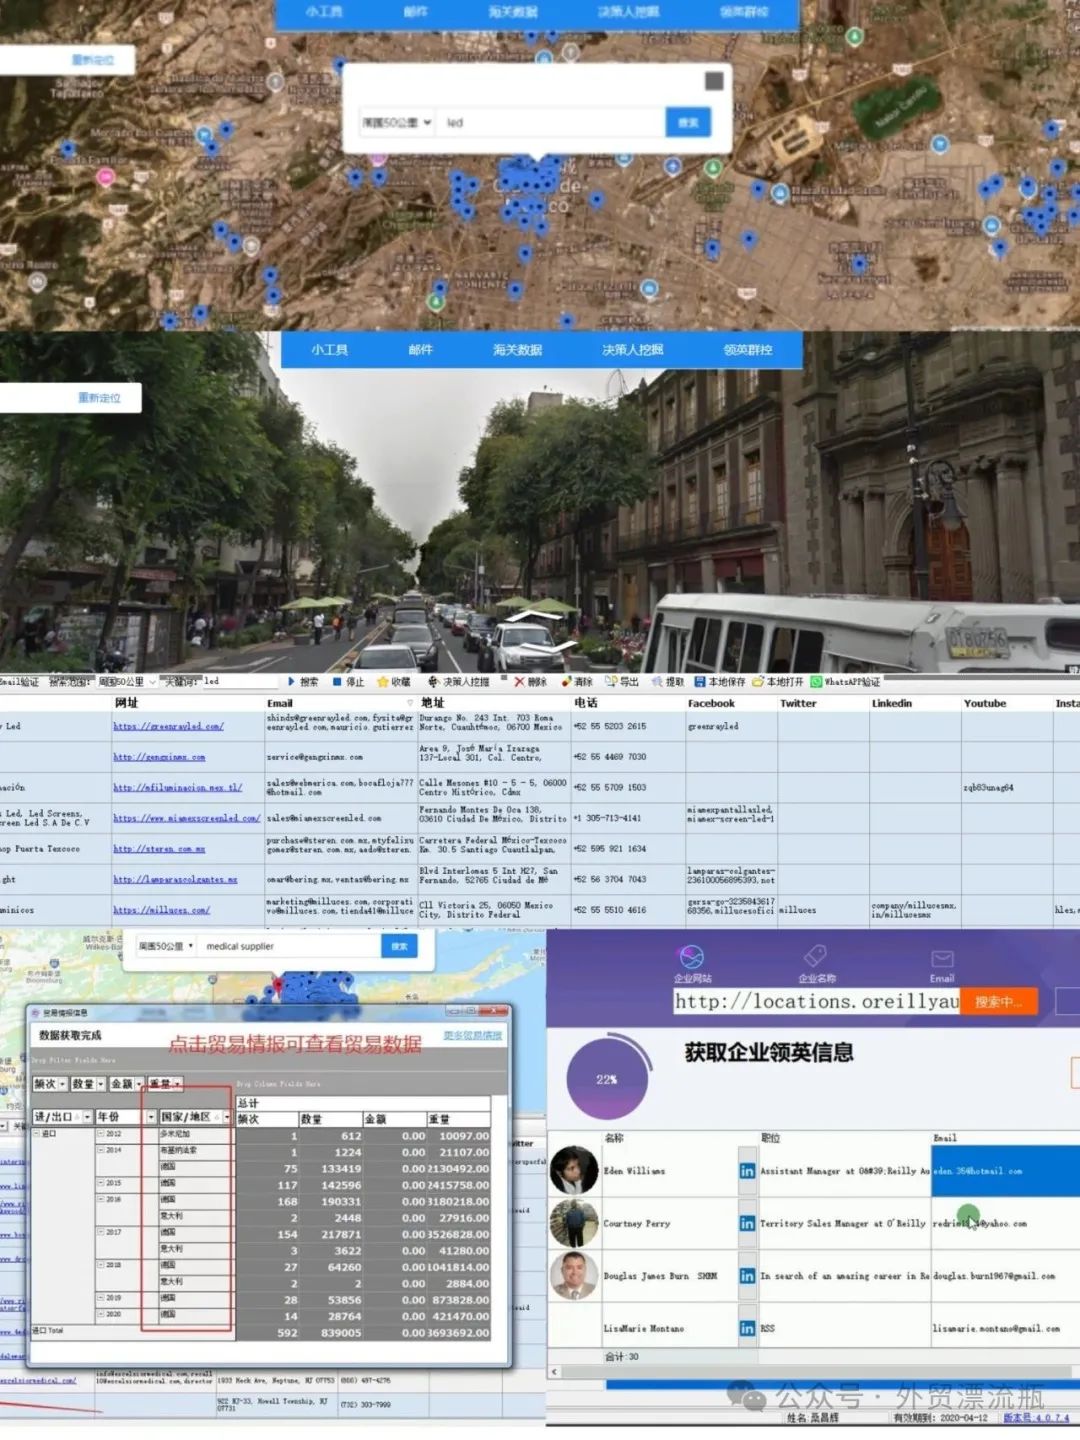
Task: Select the Email envelope icon
Action: pyautogui.click(x=942, y=958)
